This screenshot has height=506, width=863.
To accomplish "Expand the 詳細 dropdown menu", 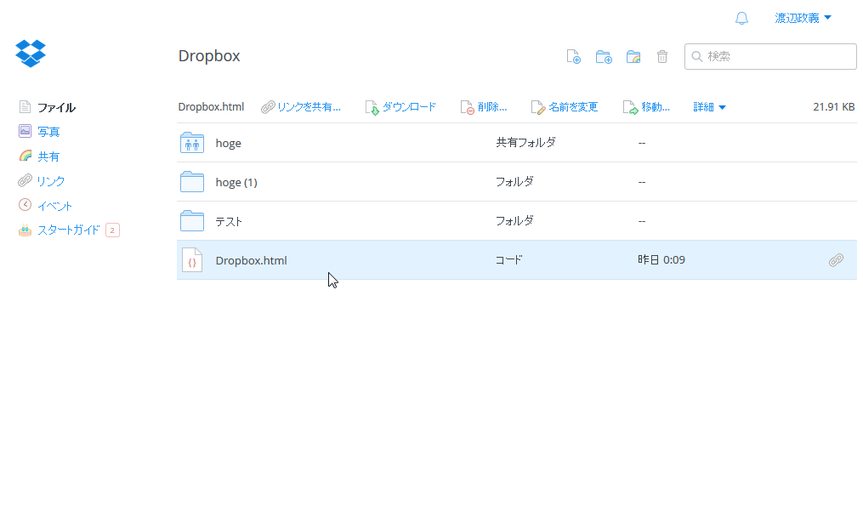I will 709,107.
